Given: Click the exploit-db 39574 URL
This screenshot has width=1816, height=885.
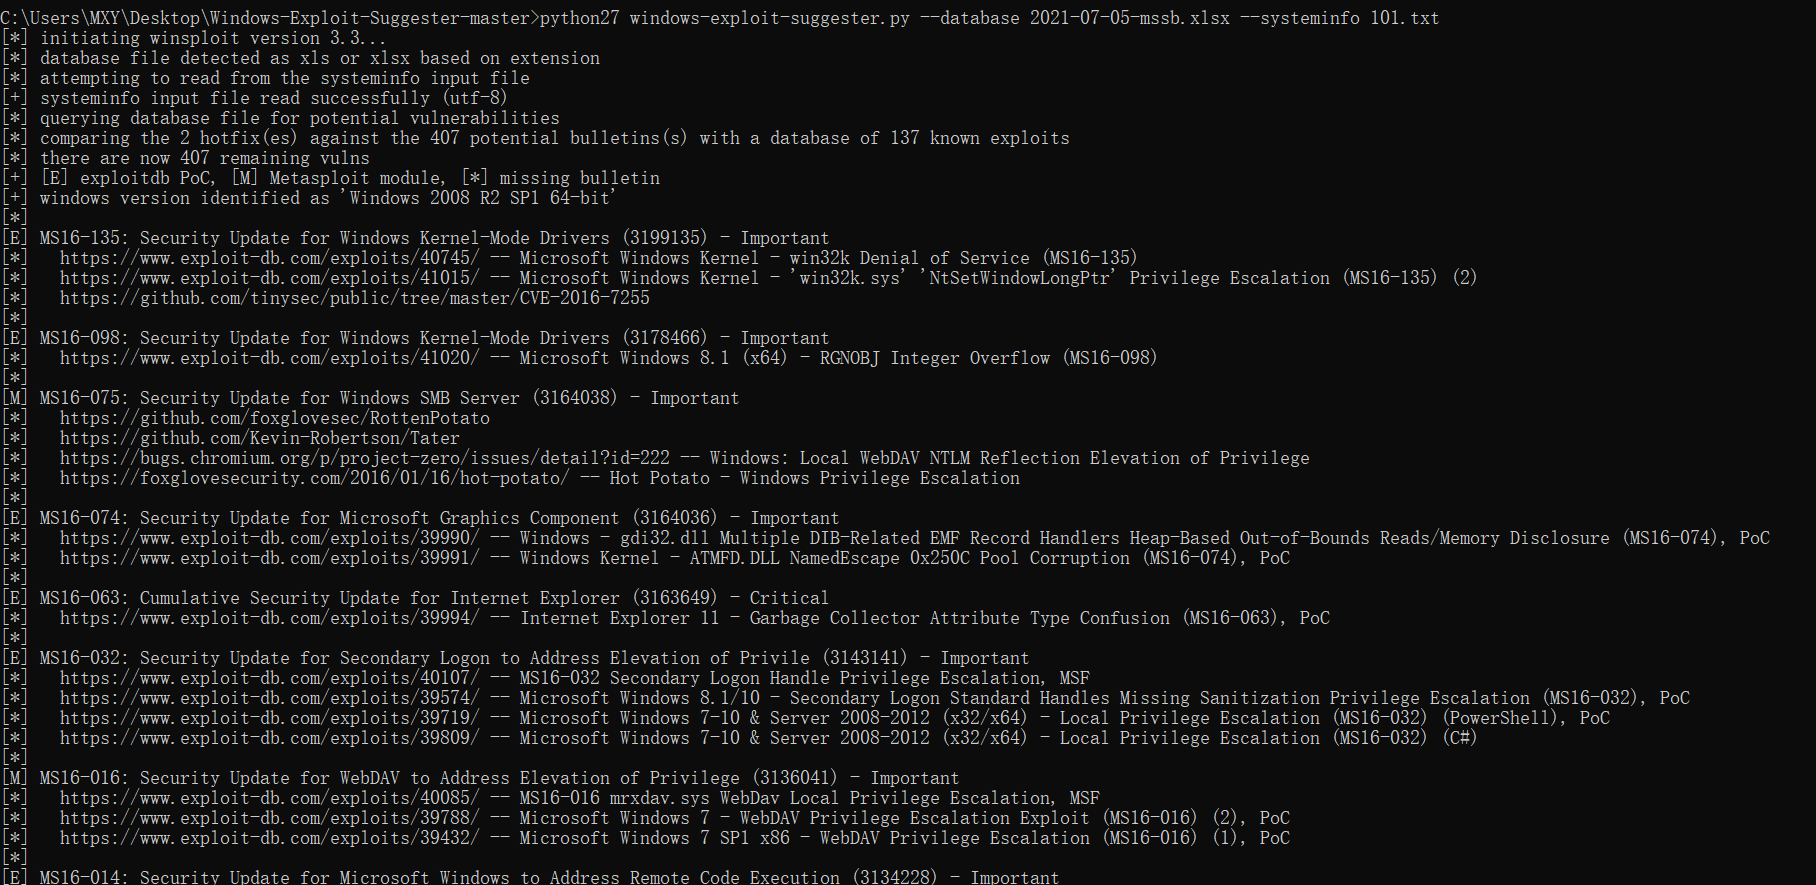Looking at the screenshot, I should [269, 698].
